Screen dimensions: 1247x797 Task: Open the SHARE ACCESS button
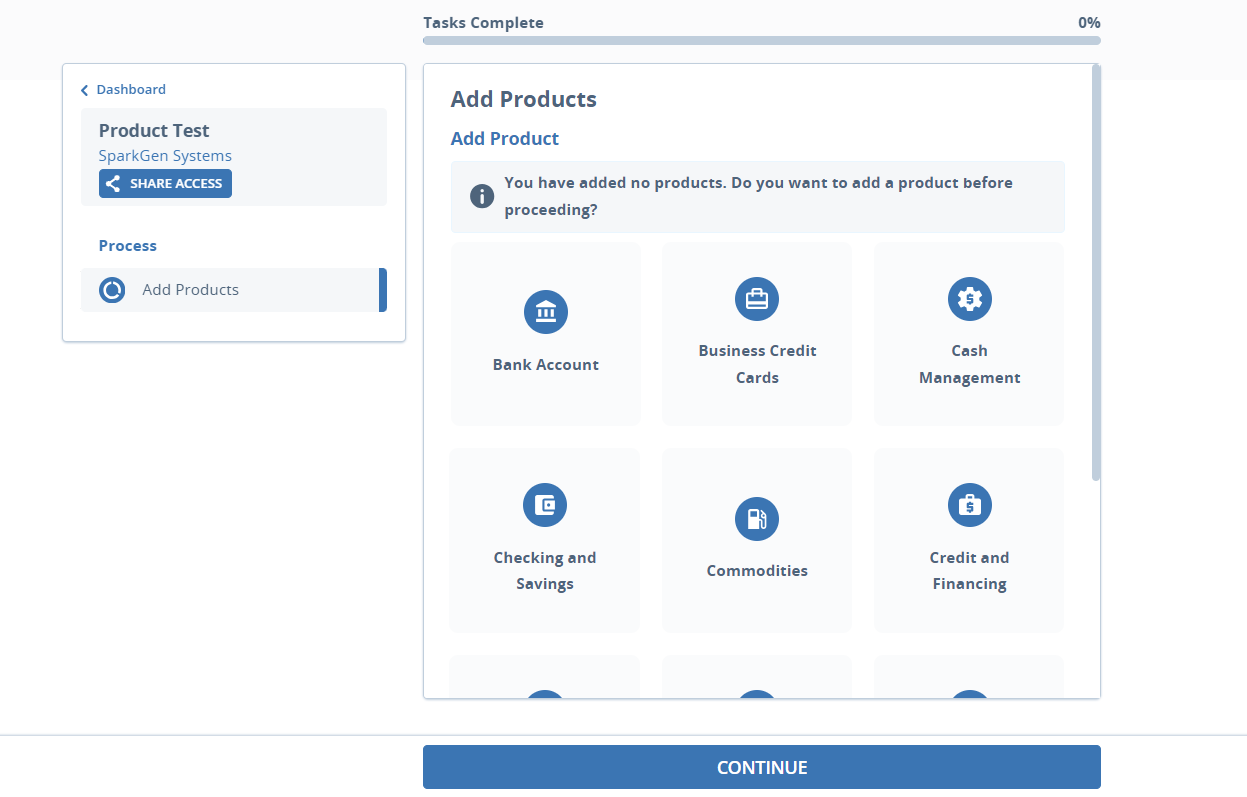coord(165,183)
